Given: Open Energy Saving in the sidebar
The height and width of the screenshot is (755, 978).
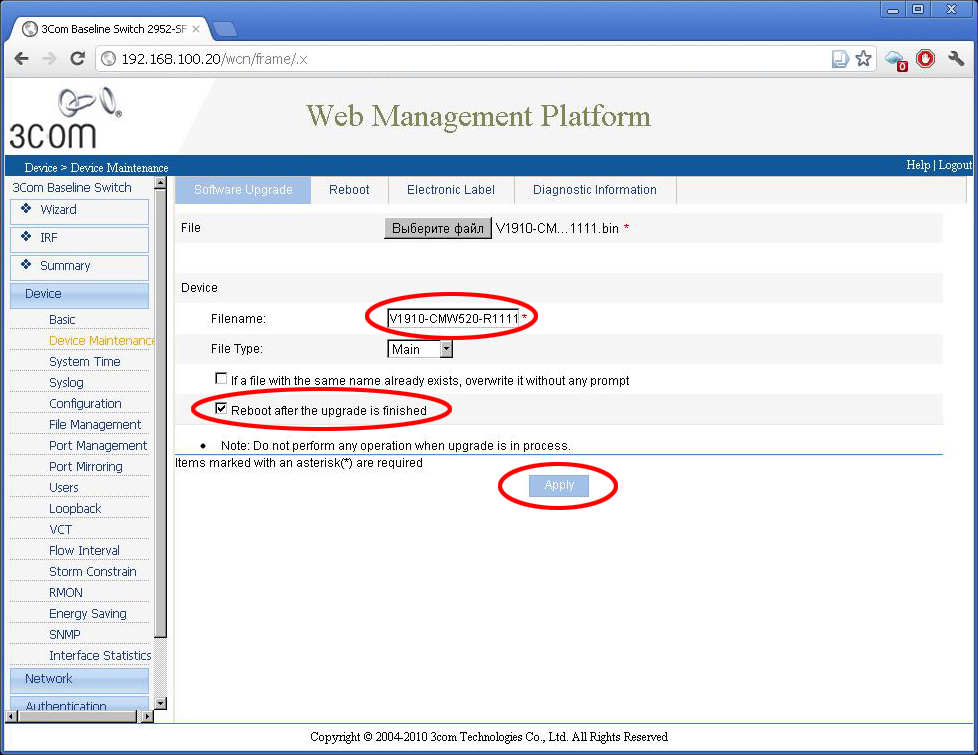Looking at the screenshot, I should (88, 614).
